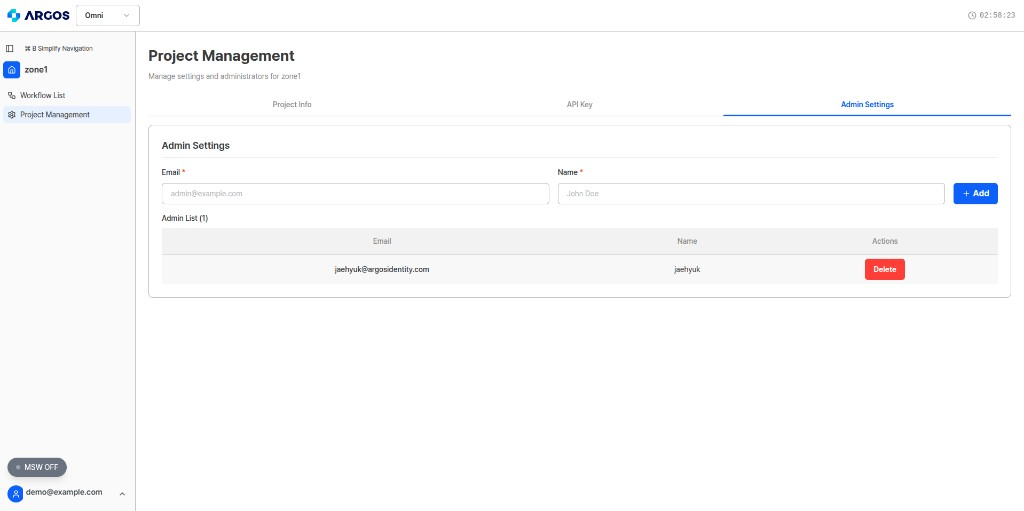Expand the account menu chevron
The width and height of the screenshot is (1024, 511).
click(122, 494)
